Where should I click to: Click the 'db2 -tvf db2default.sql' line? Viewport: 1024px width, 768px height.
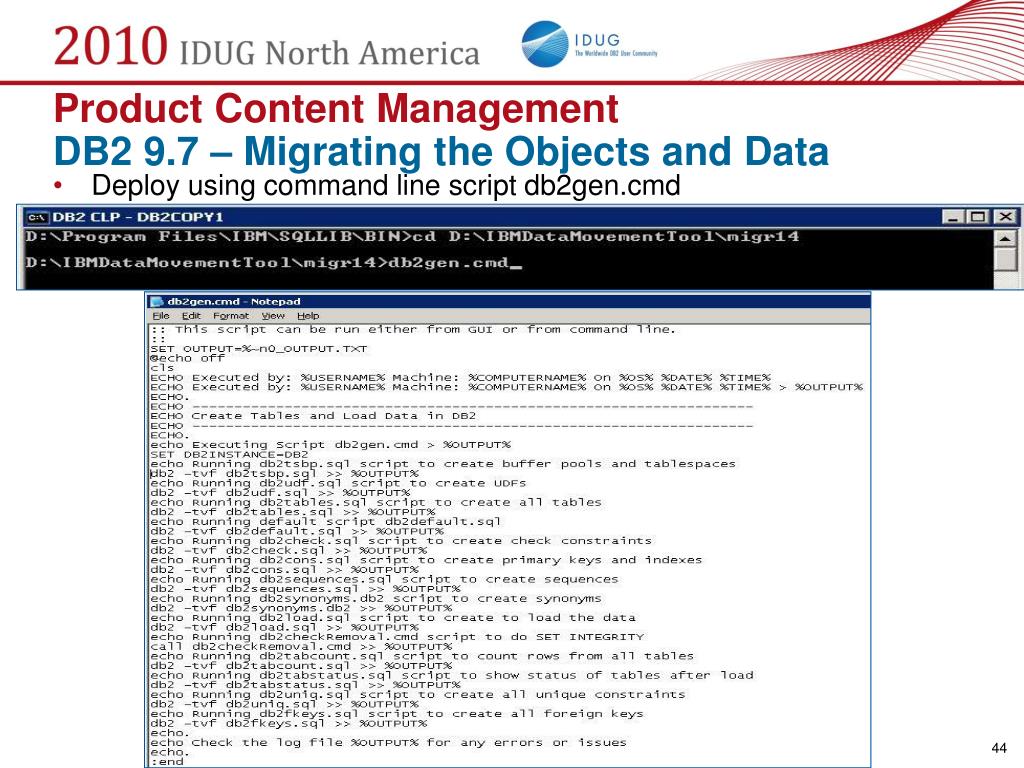coord(296,532)
